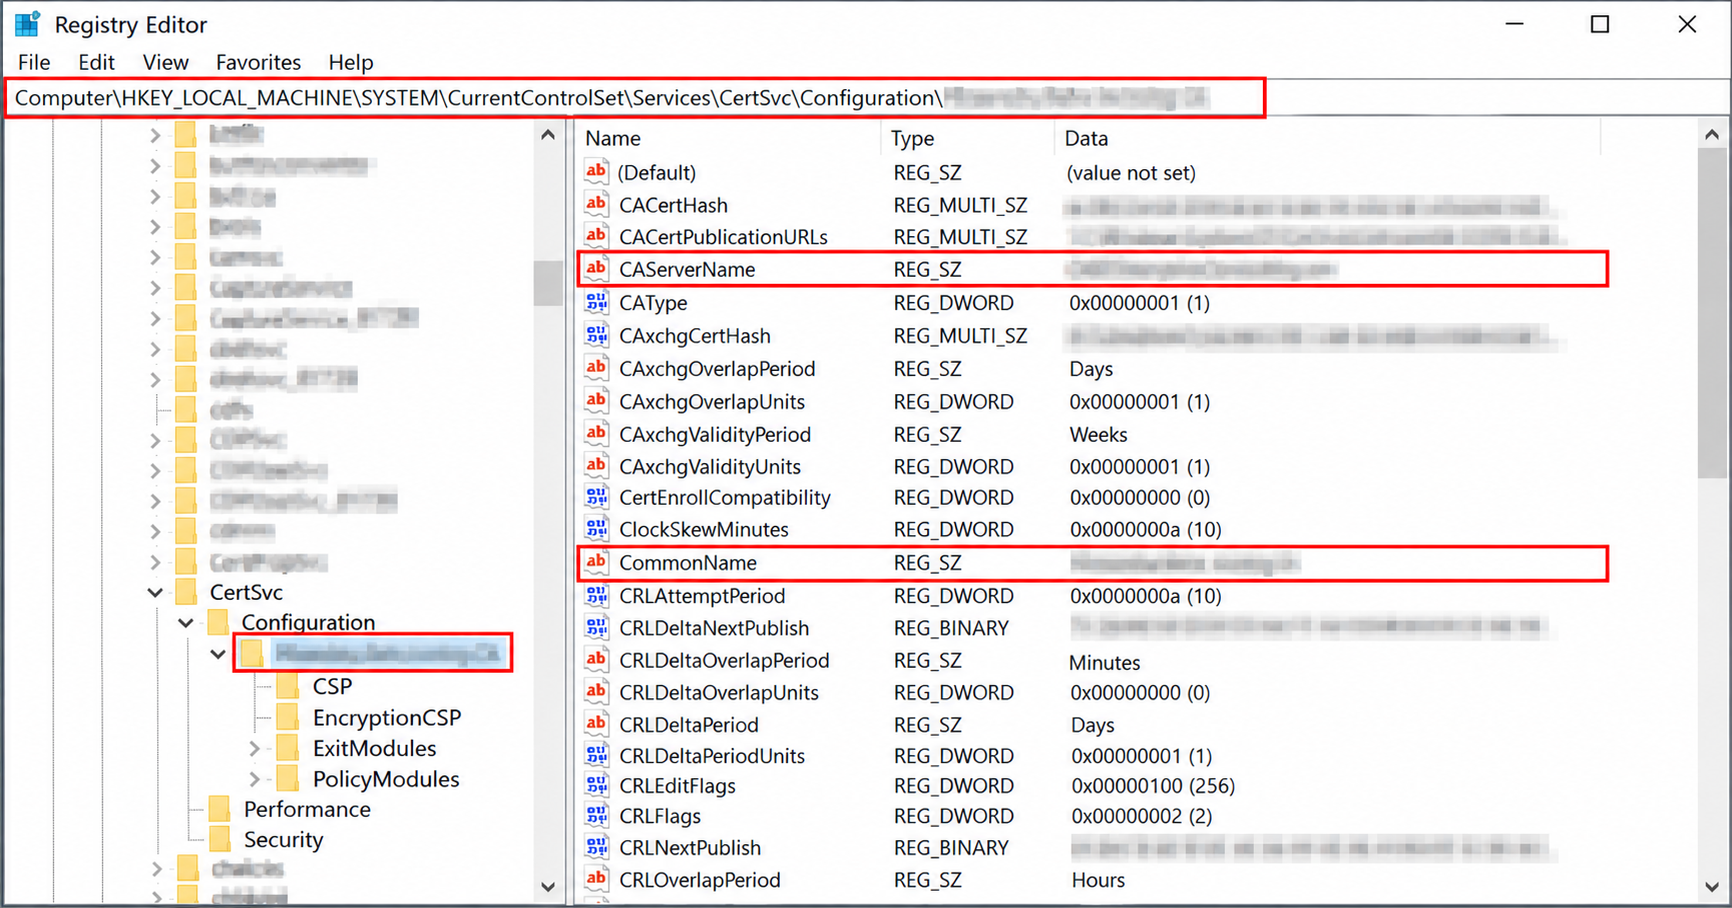1732x908 pixels.
Task: Click the CAServerName string value icon
Action: (597, 269)
